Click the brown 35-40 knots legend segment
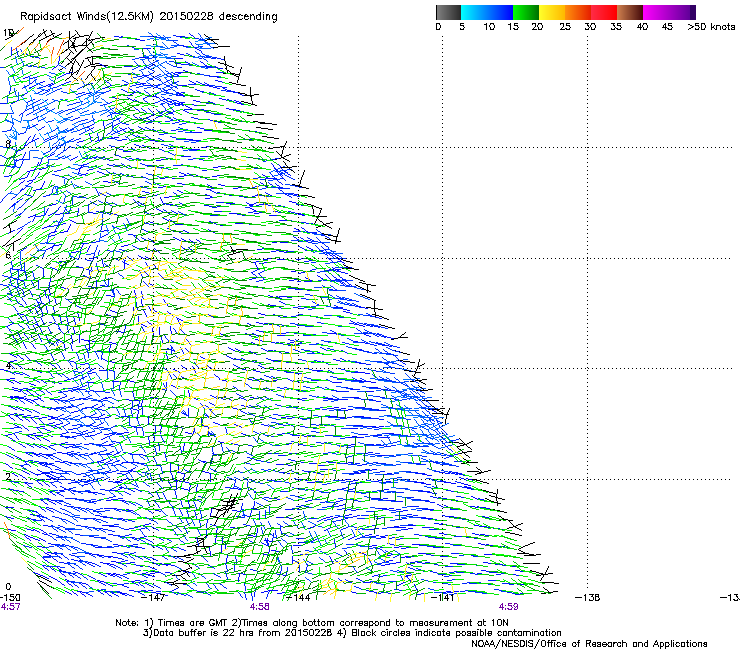 tap(630, 12)
